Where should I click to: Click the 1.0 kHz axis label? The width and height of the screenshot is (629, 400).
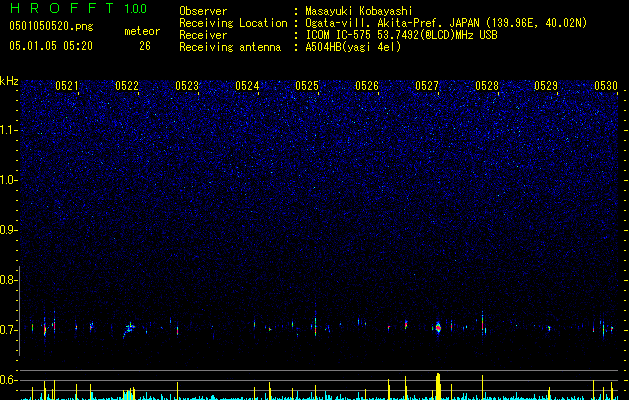click(8, 180)
